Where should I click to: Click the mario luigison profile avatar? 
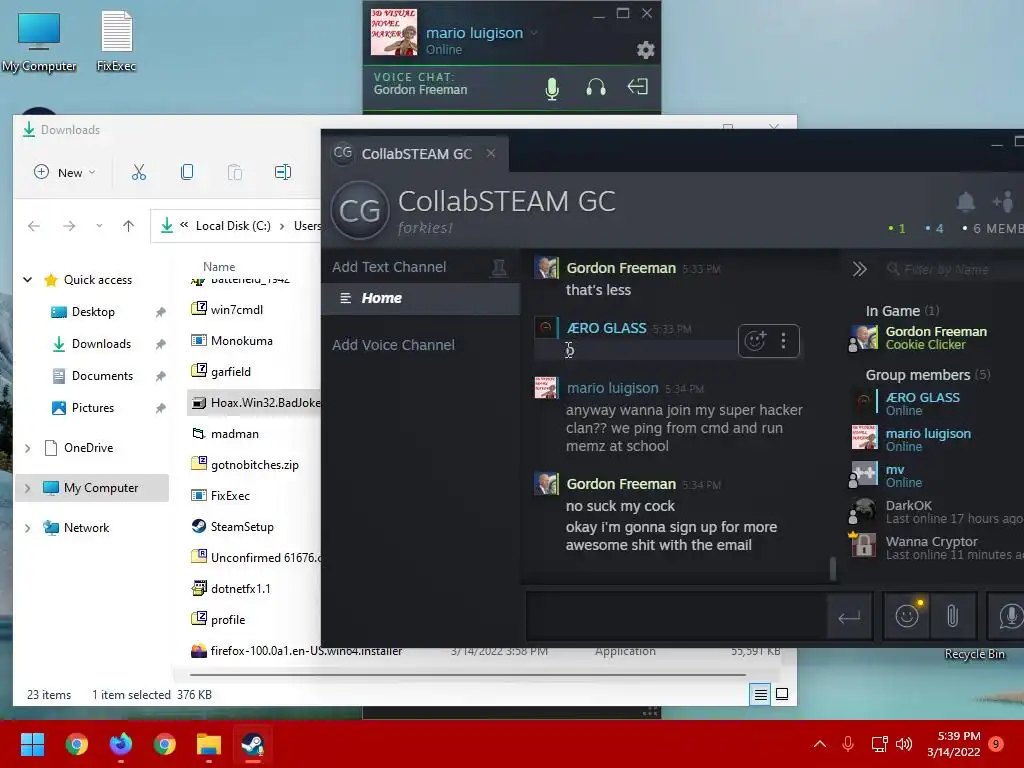pyautogui.click(x=394, y=32)
